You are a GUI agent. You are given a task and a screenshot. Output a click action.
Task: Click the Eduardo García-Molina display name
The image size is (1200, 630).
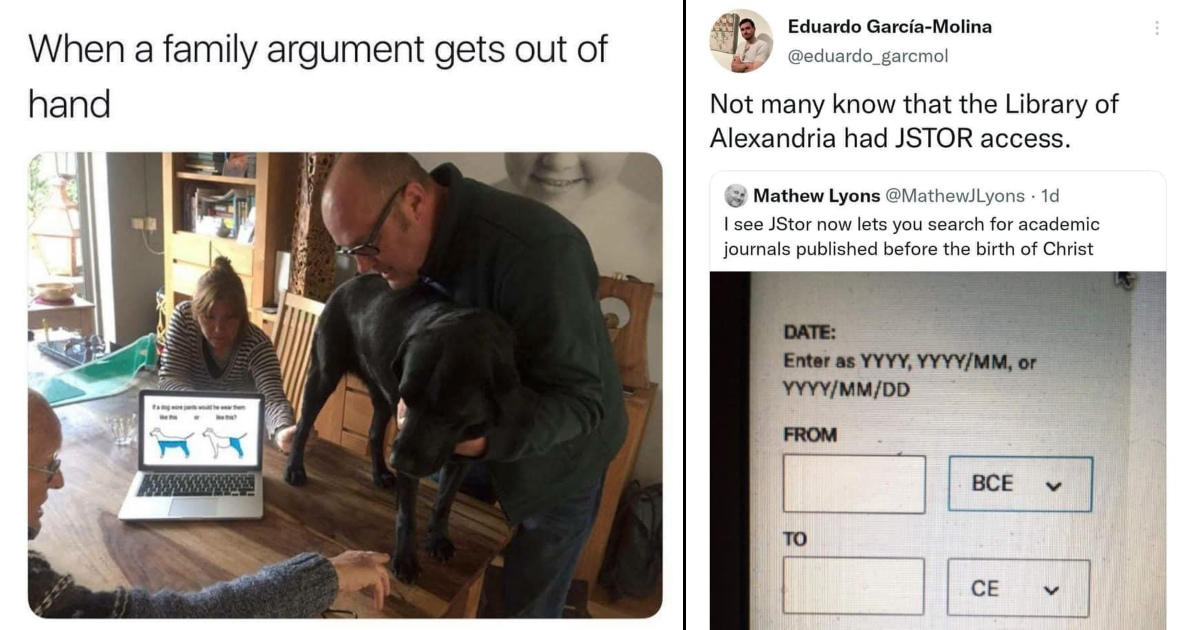890,27
